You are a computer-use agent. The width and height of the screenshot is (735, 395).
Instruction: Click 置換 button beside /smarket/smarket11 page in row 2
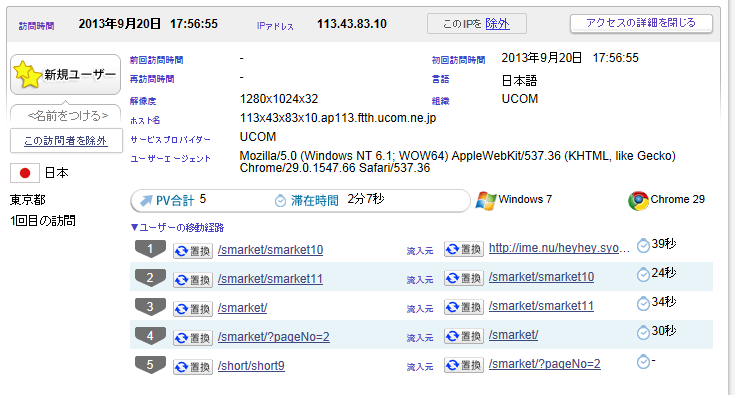pos(193,280)
